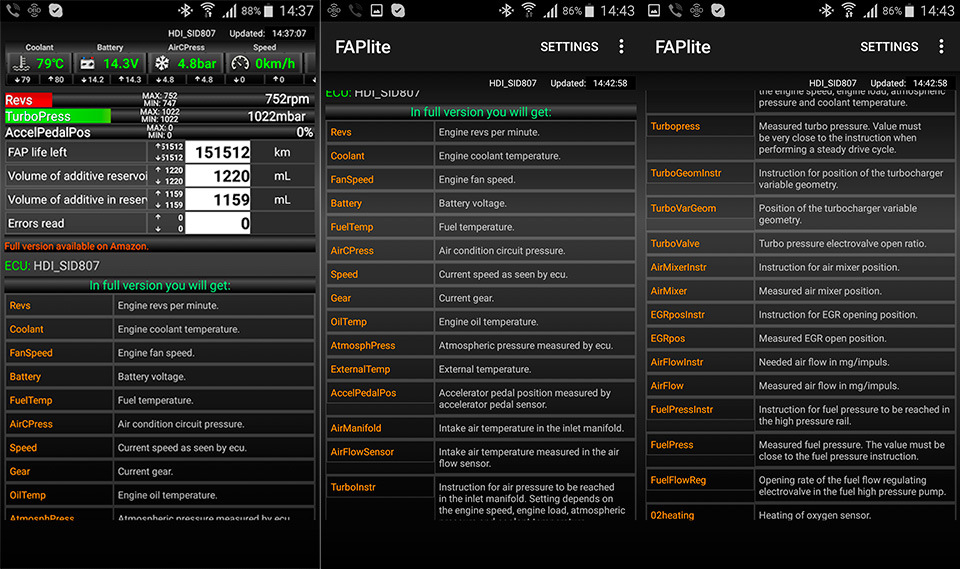This screenshot has height=569, width=960.
Task: Tap the 'Errors read' label
Action: pyautogui.click(x=36, y=223)
